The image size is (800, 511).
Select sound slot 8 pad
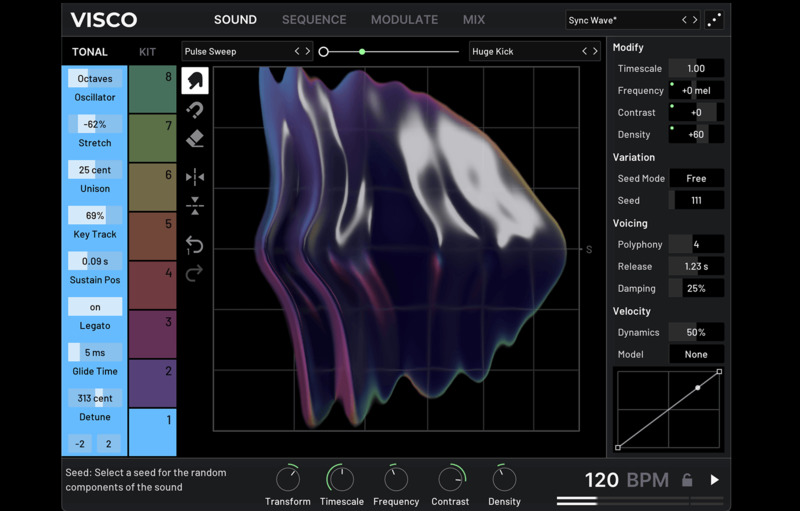tap(152, 89)
